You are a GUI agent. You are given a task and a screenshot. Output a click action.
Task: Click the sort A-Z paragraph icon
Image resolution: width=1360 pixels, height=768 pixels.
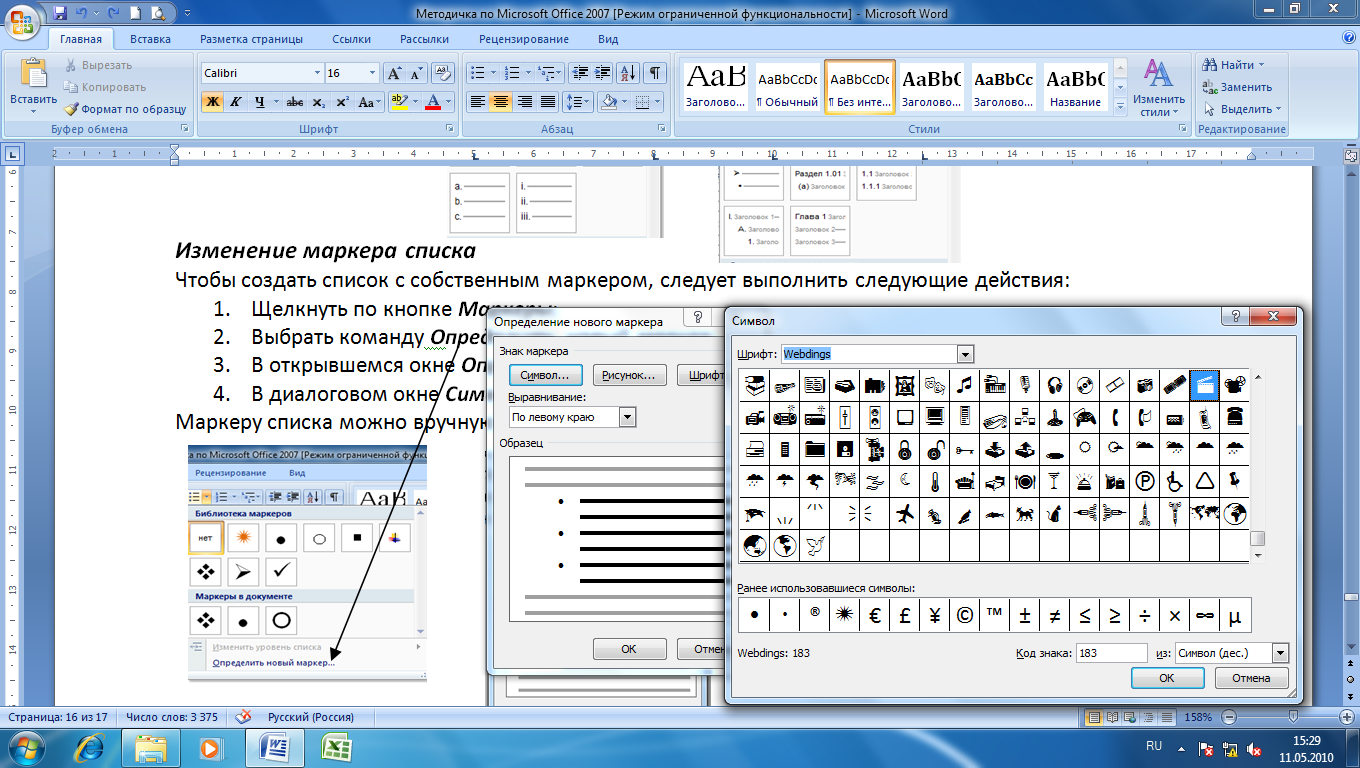(628, 73)
